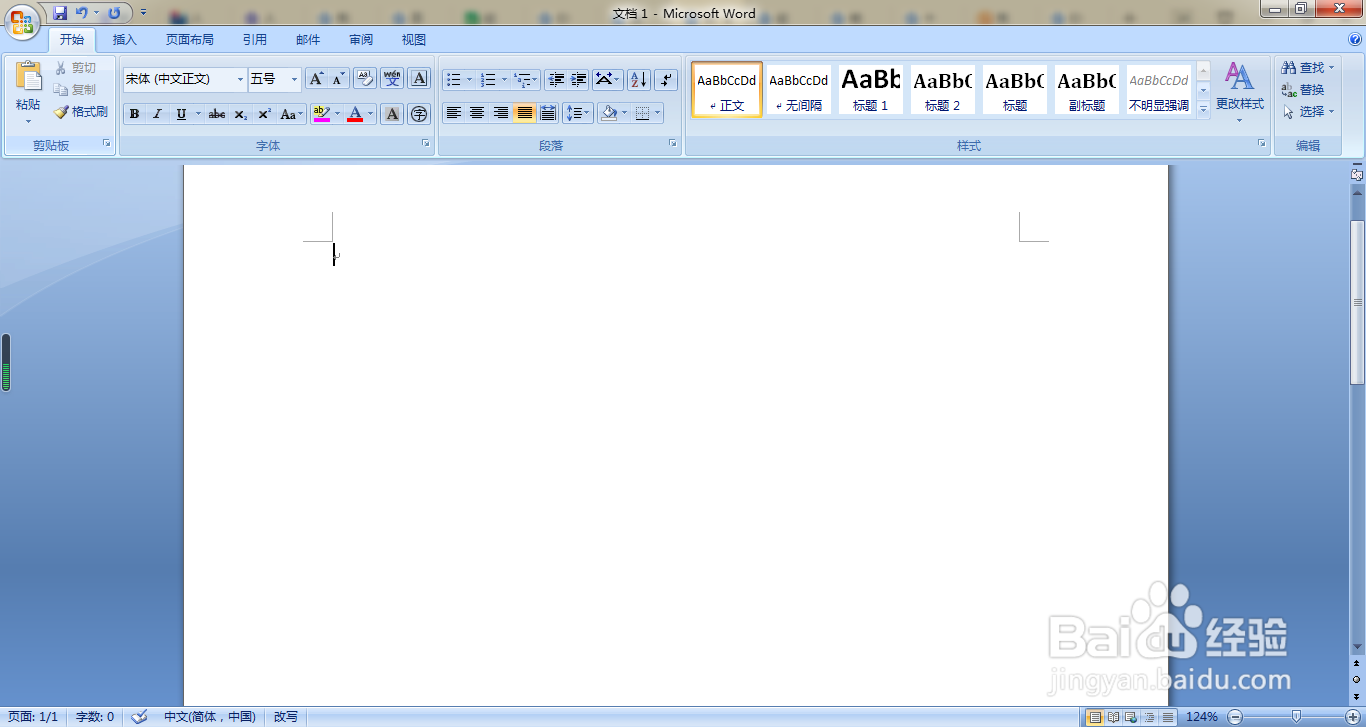Open line spacing dropdown
The image size is (1366, 727).
[x=578, y=113]
